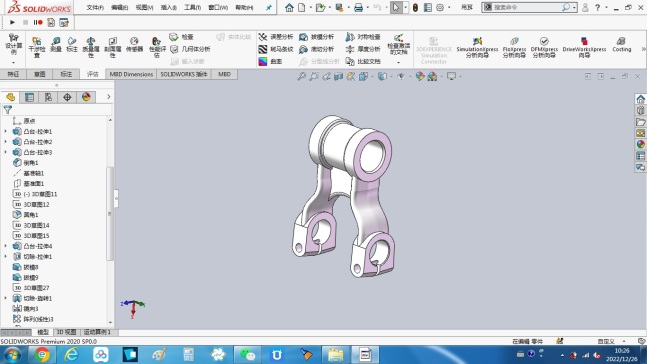This screenshot has height=364, width=647.
Task: Select the DimXpertManager crosshair tab
Action: 67,97
